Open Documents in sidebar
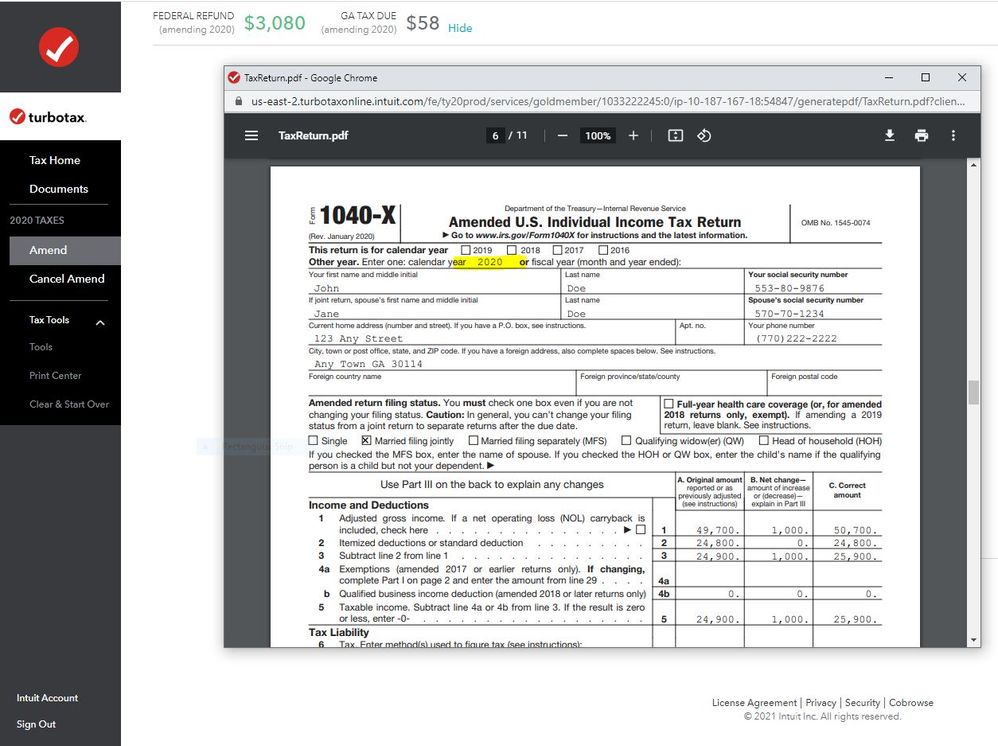 point(59,189)
